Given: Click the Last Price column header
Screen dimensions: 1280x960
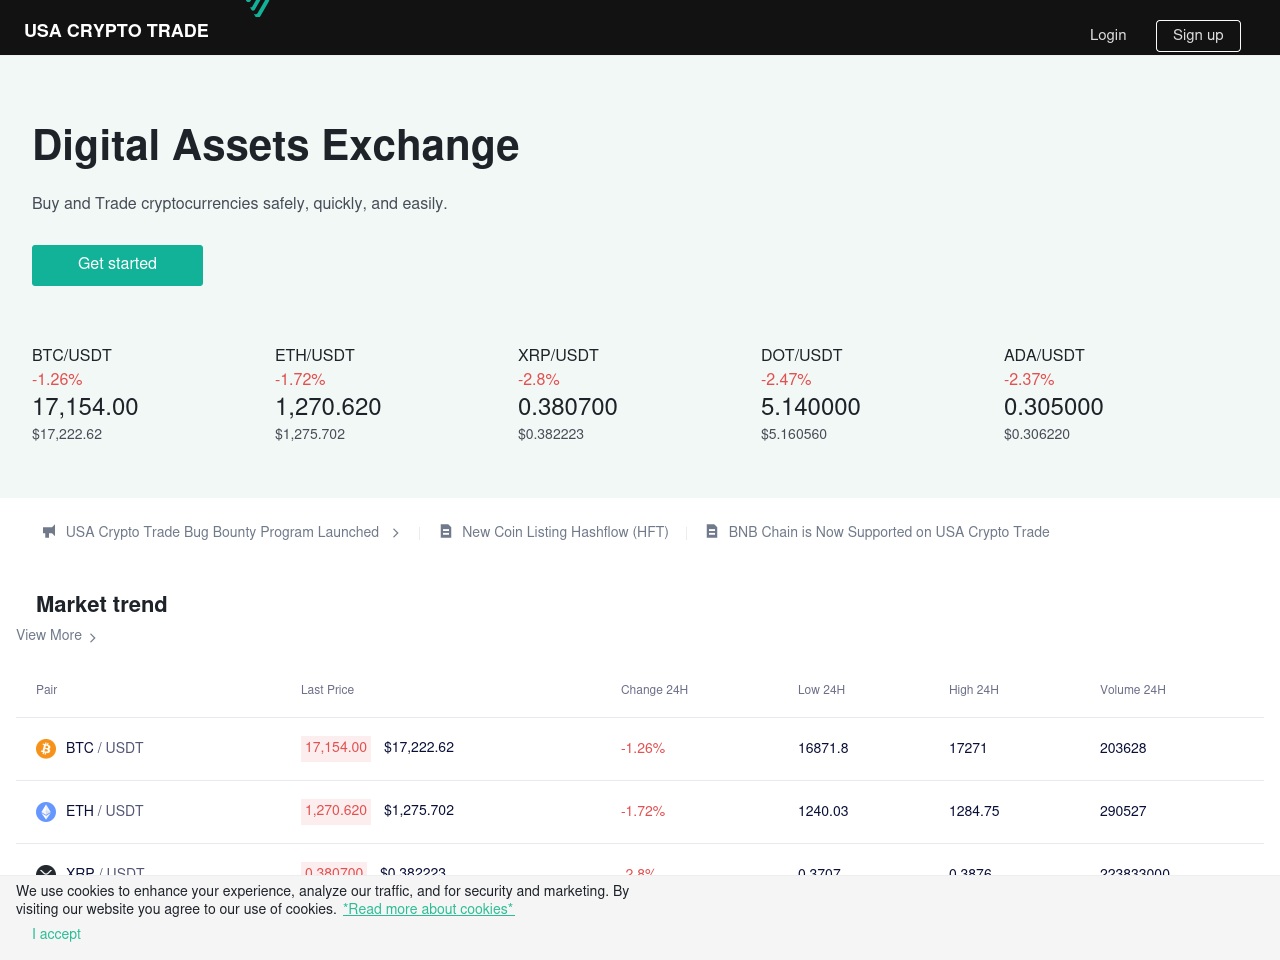Looking at the screenshot, I should 327,690.
